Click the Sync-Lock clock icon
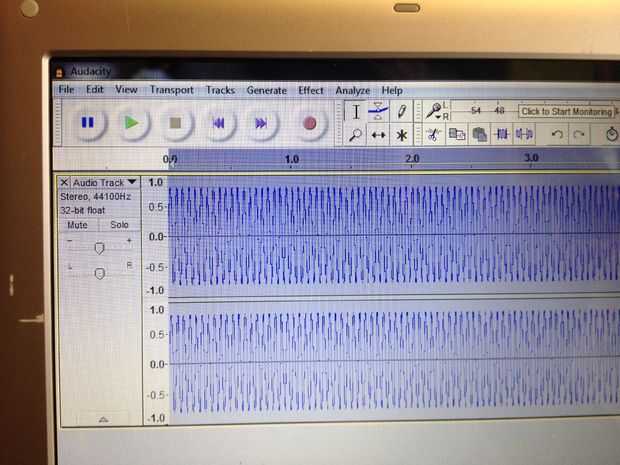Screen dimensions: 620x465 tap(612, 134)
